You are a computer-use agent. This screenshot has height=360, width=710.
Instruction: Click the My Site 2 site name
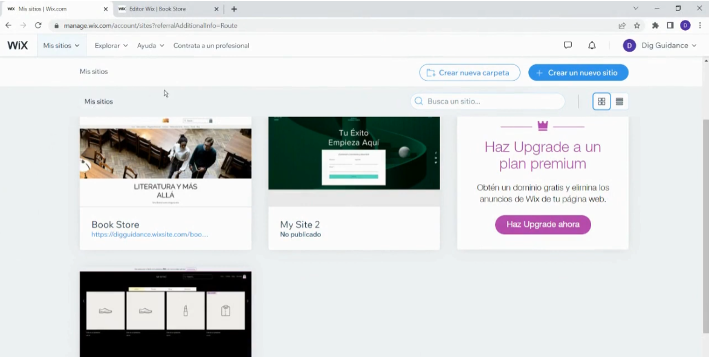click(x=300, y=225)
